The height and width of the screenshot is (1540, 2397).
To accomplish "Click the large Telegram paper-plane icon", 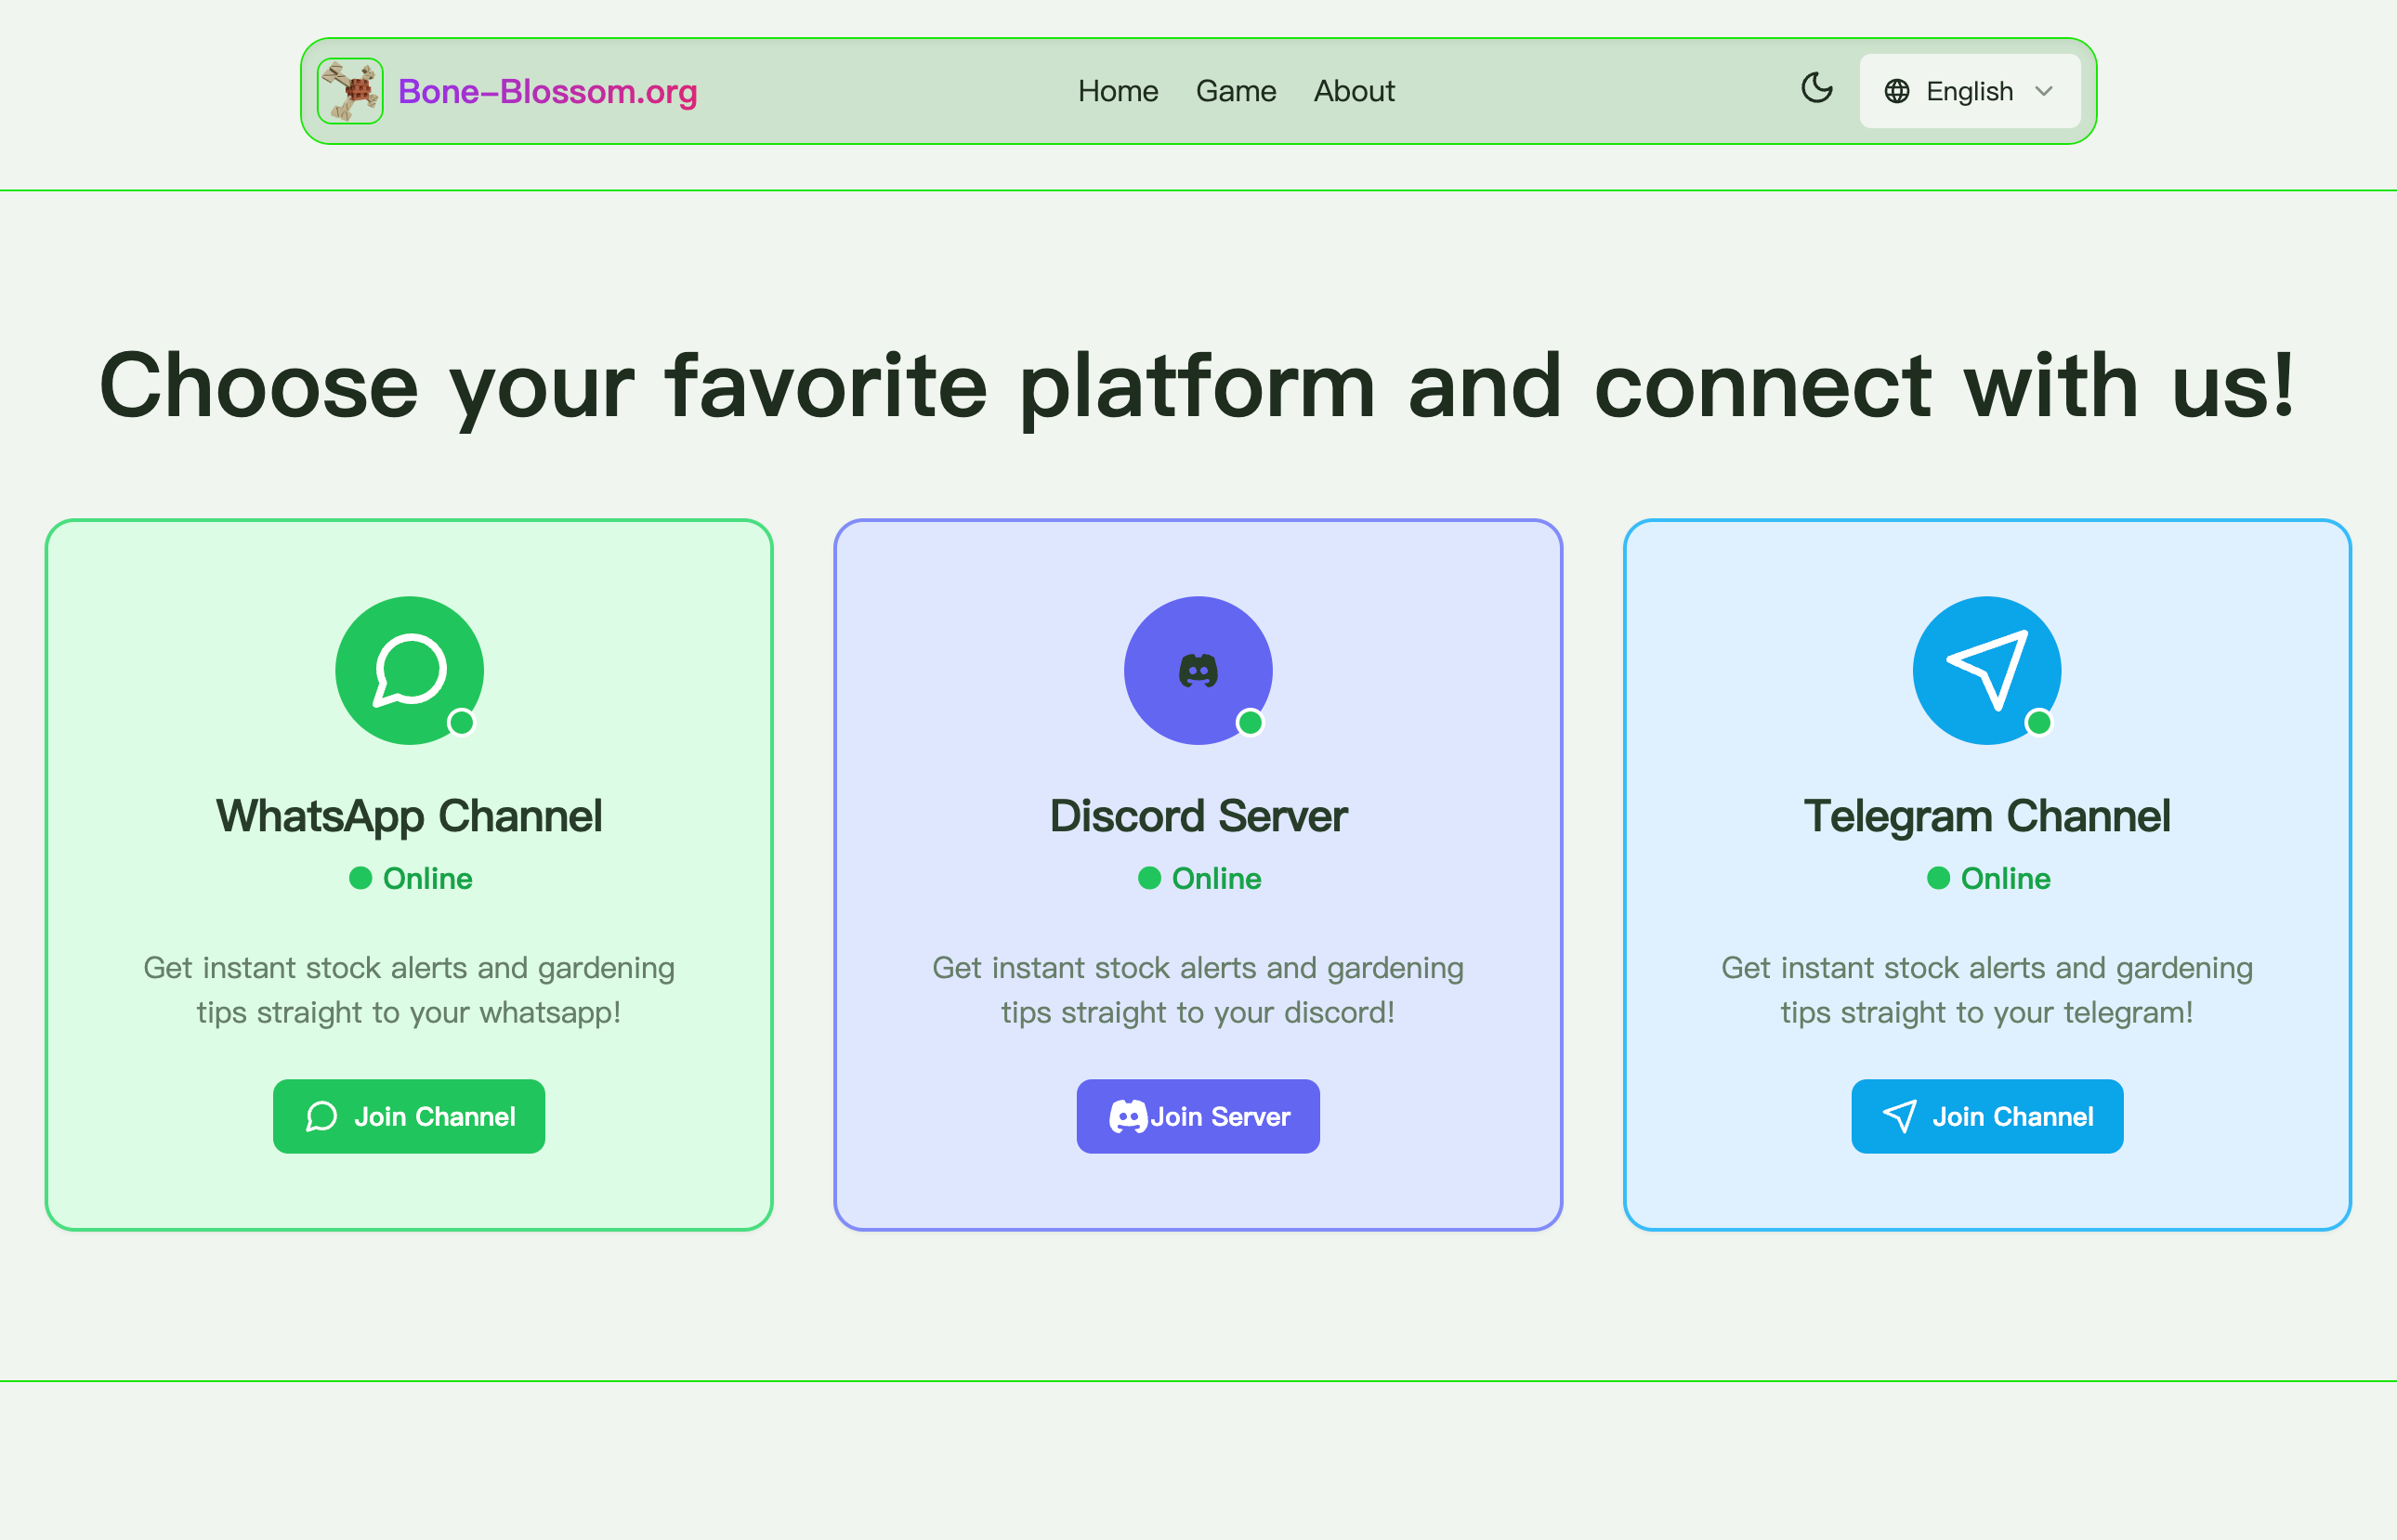I will tap(1986, 670).
